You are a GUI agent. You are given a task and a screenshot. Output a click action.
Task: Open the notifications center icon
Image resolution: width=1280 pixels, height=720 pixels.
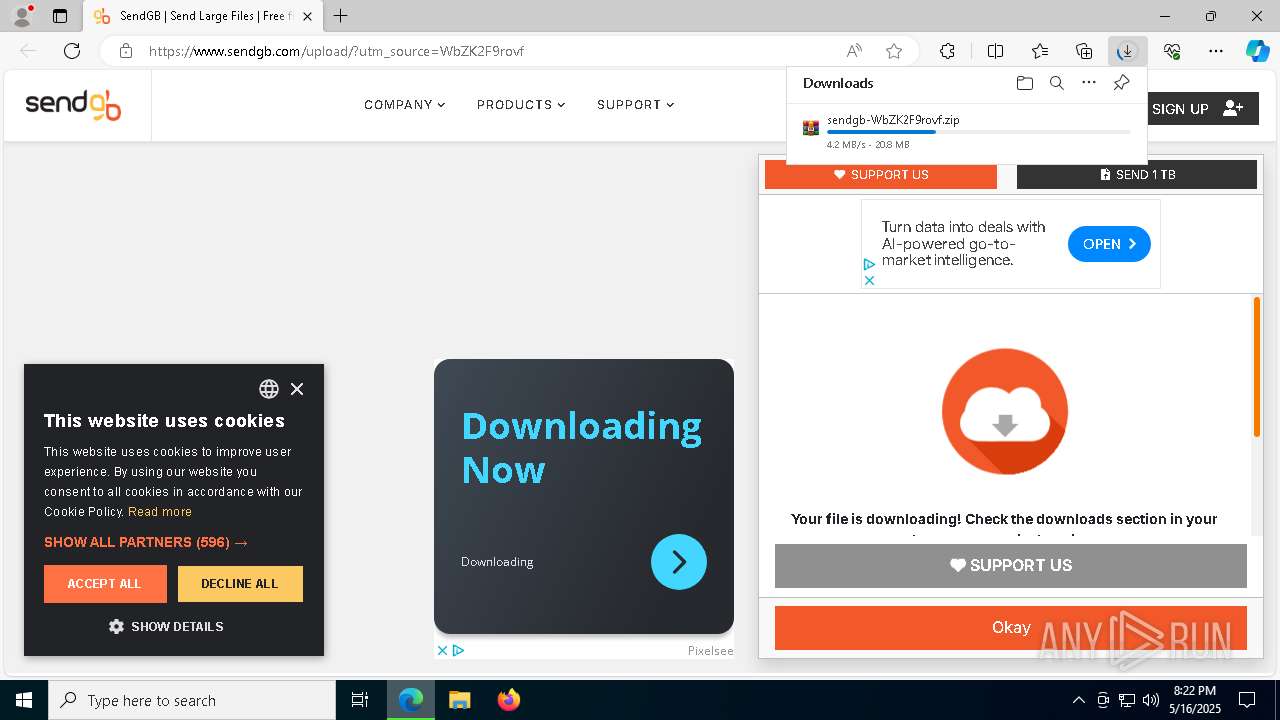click(1247, 700)
